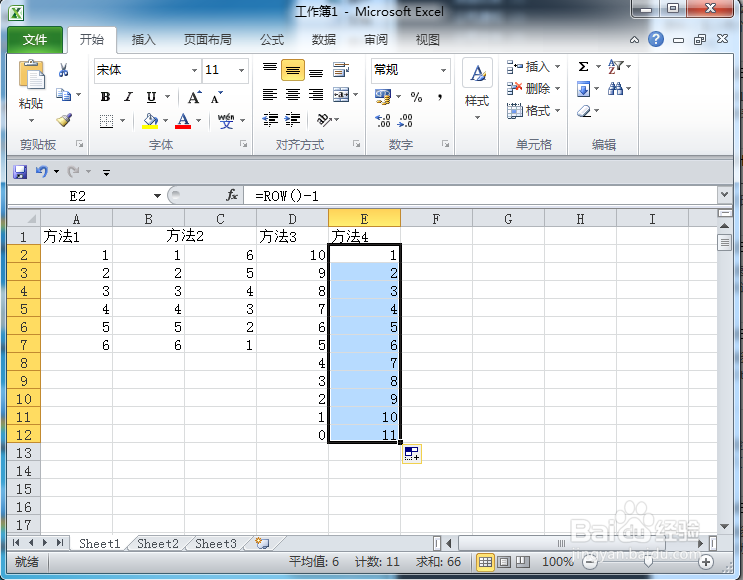Click the zoom slider handle

tap(648, 562)
